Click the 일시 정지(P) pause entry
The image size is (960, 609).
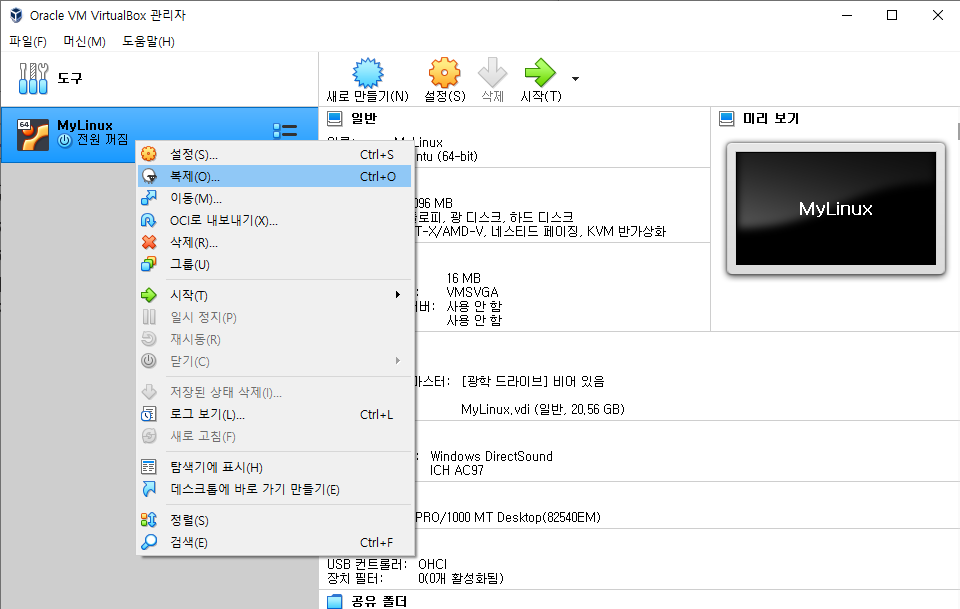[x=274, y=317]
